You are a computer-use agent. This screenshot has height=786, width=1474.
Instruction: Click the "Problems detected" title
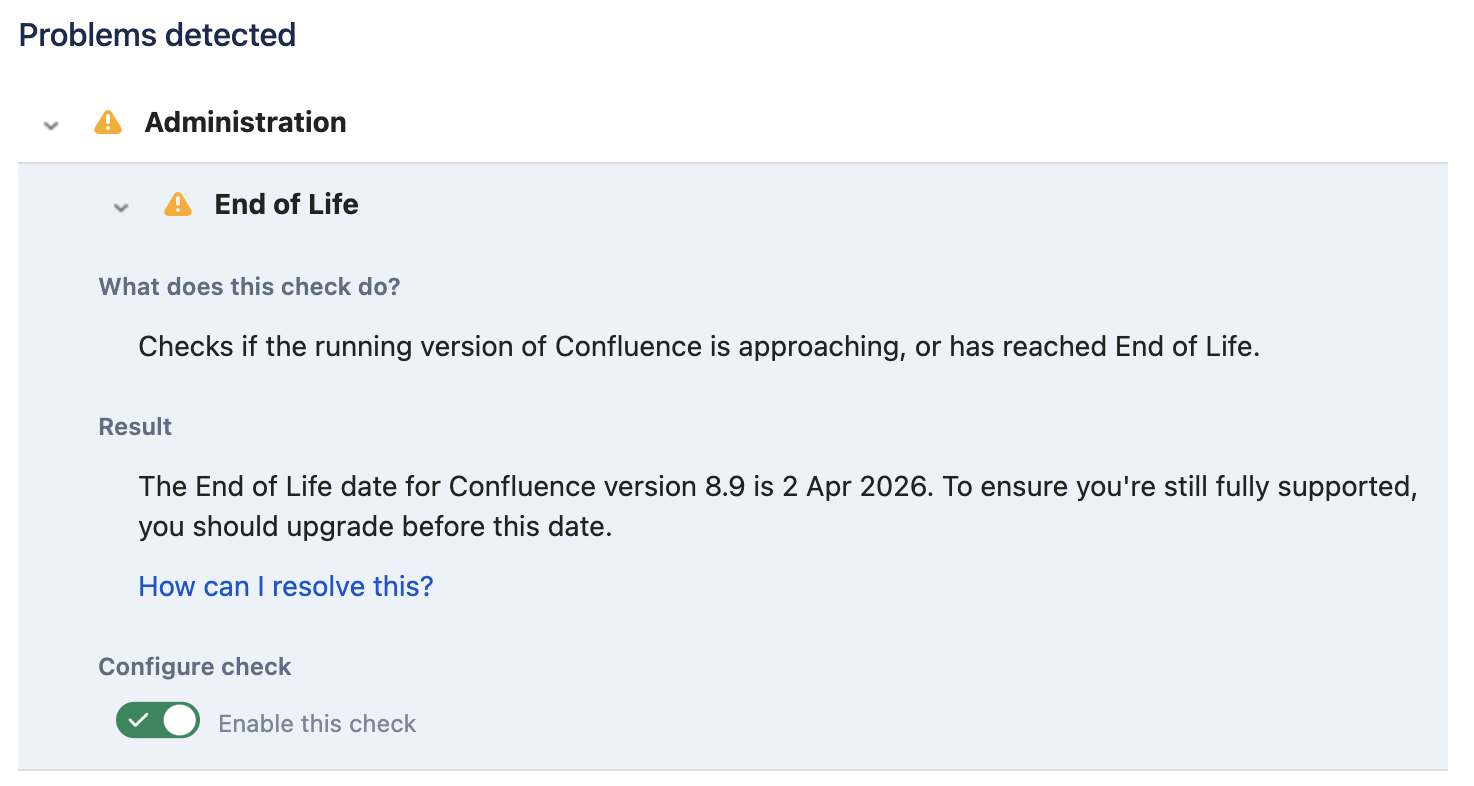click(x=157, y=35)
